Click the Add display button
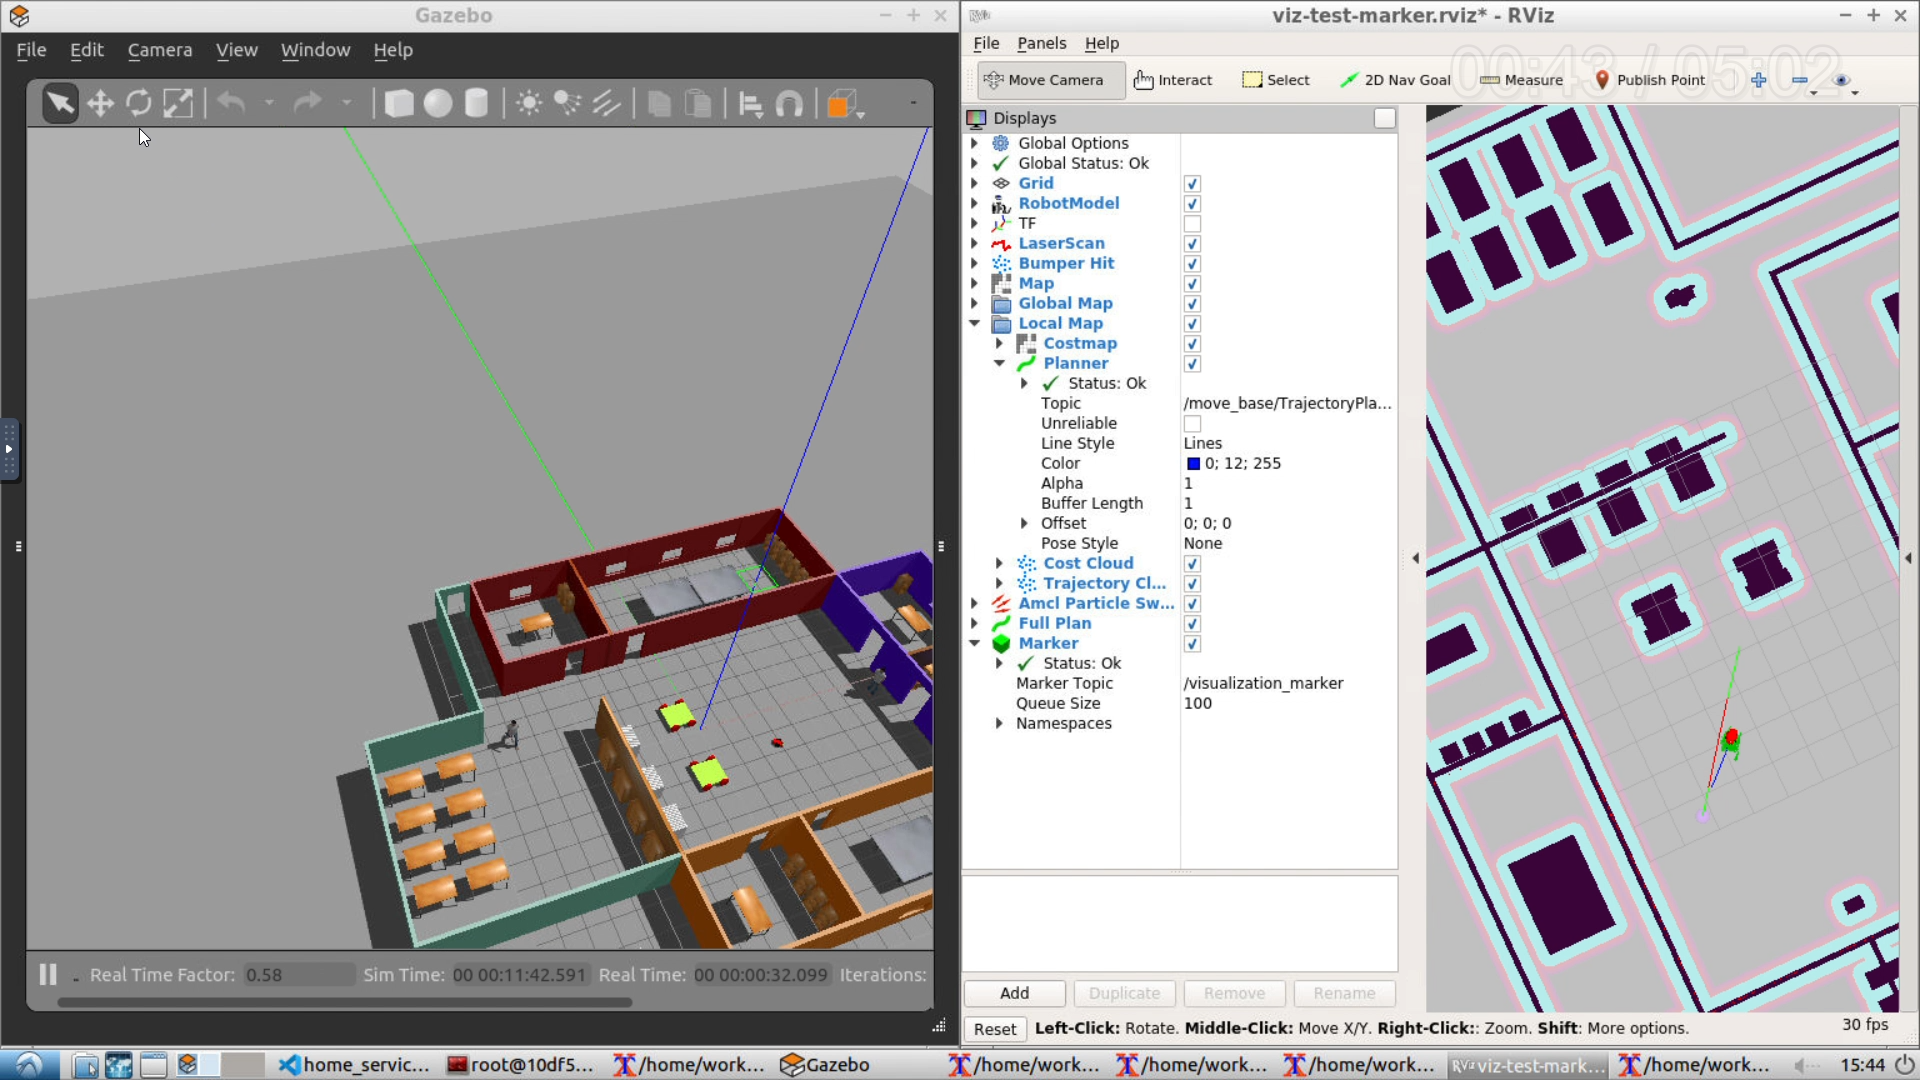1920x1080 pixels. pos(1014,993)
